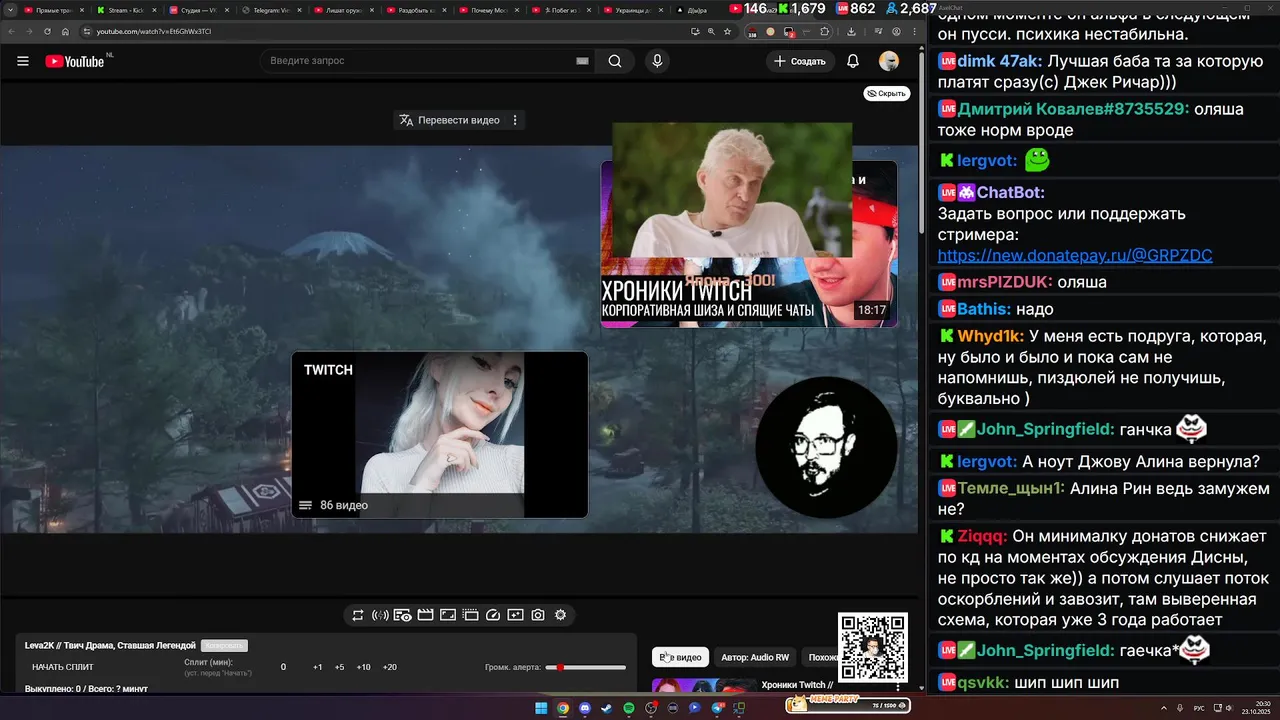Open the YouTube account avatar menu
Image resolution: width=1280 pixels, height=720 pixels.
pyautogui.click(x=889, y=61)
